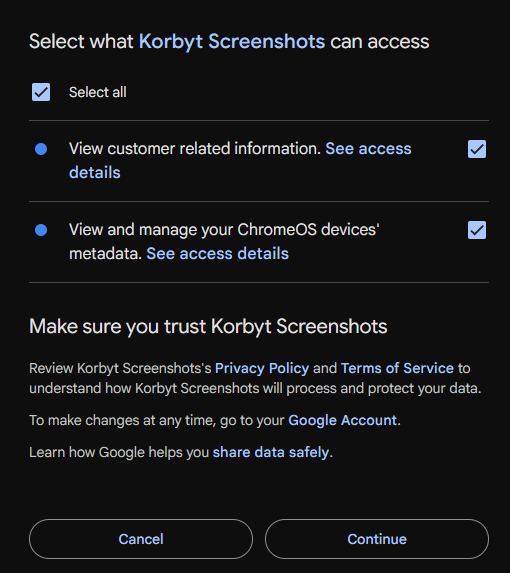
Task: Open the Terms of Service link
Action: tap(397, 368)
